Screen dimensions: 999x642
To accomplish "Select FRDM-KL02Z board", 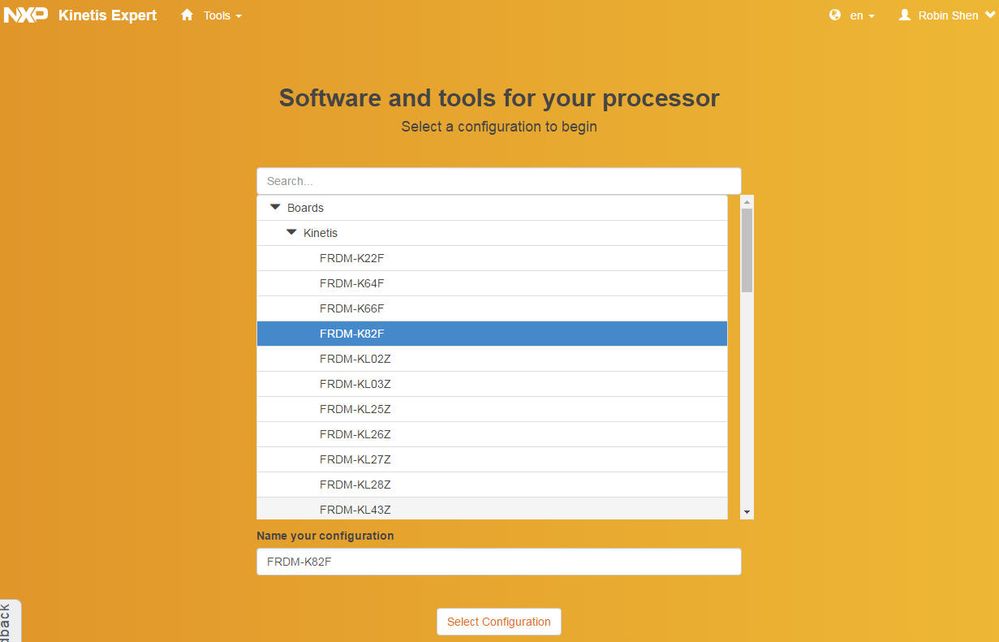I will pos(492,359).
